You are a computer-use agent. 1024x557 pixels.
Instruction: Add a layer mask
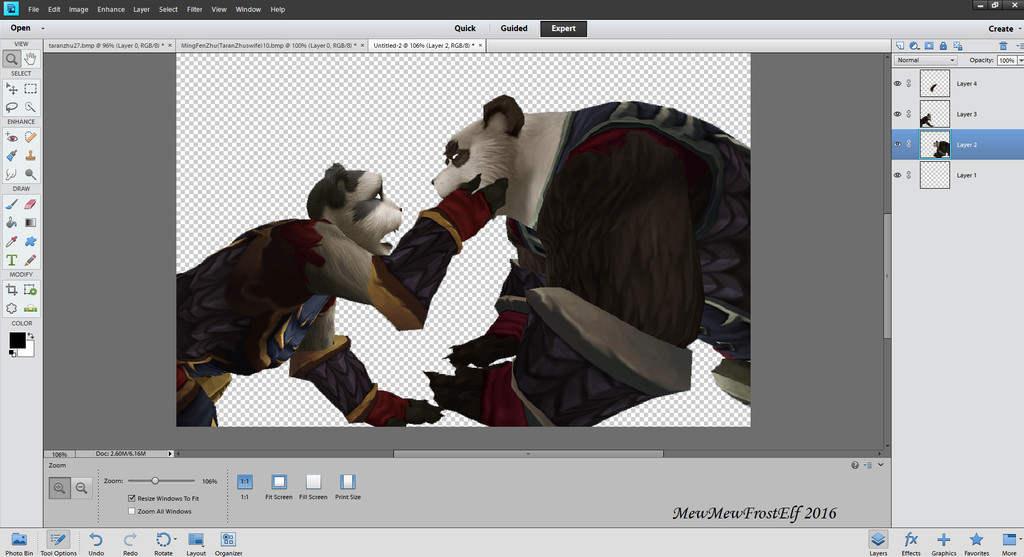point(929,46)
